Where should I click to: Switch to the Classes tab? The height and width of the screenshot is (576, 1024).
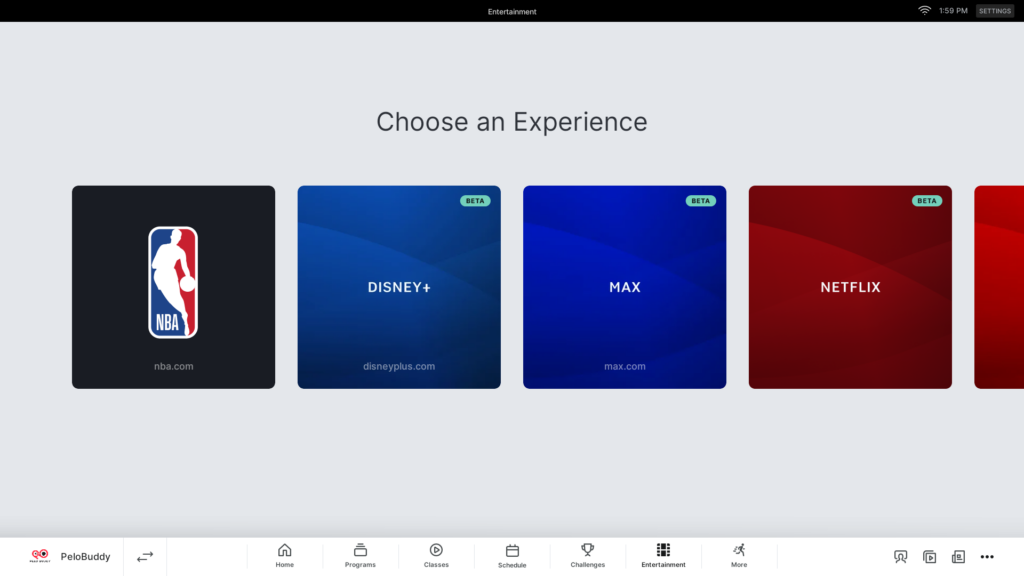(436, 556)
